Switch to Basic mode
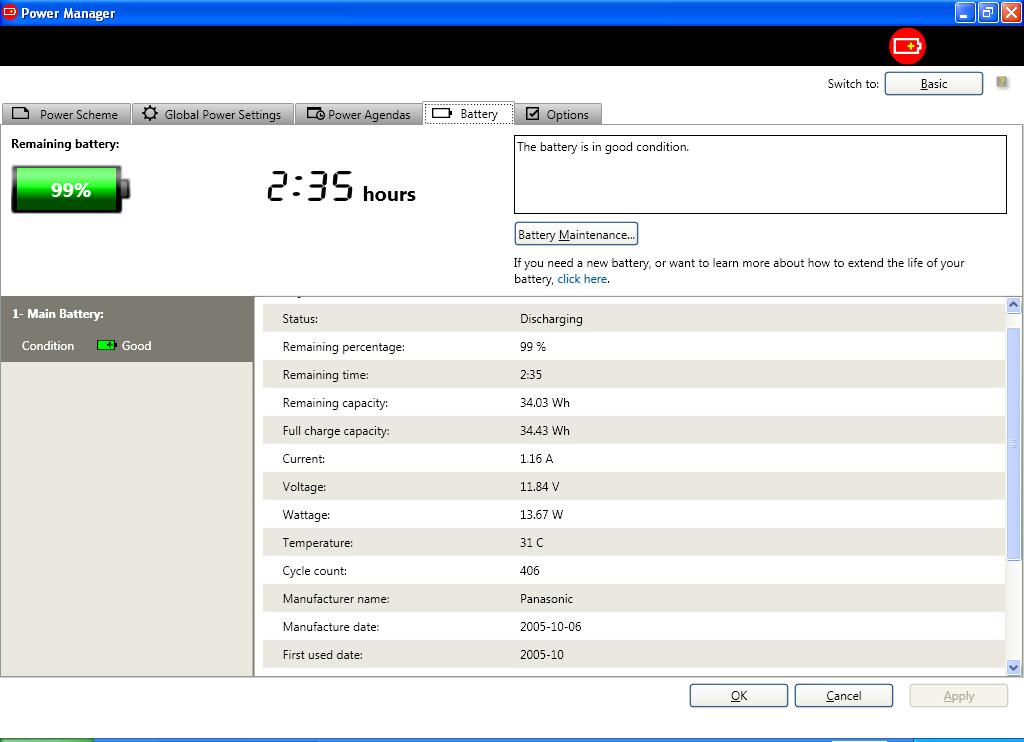 (933, 84)
